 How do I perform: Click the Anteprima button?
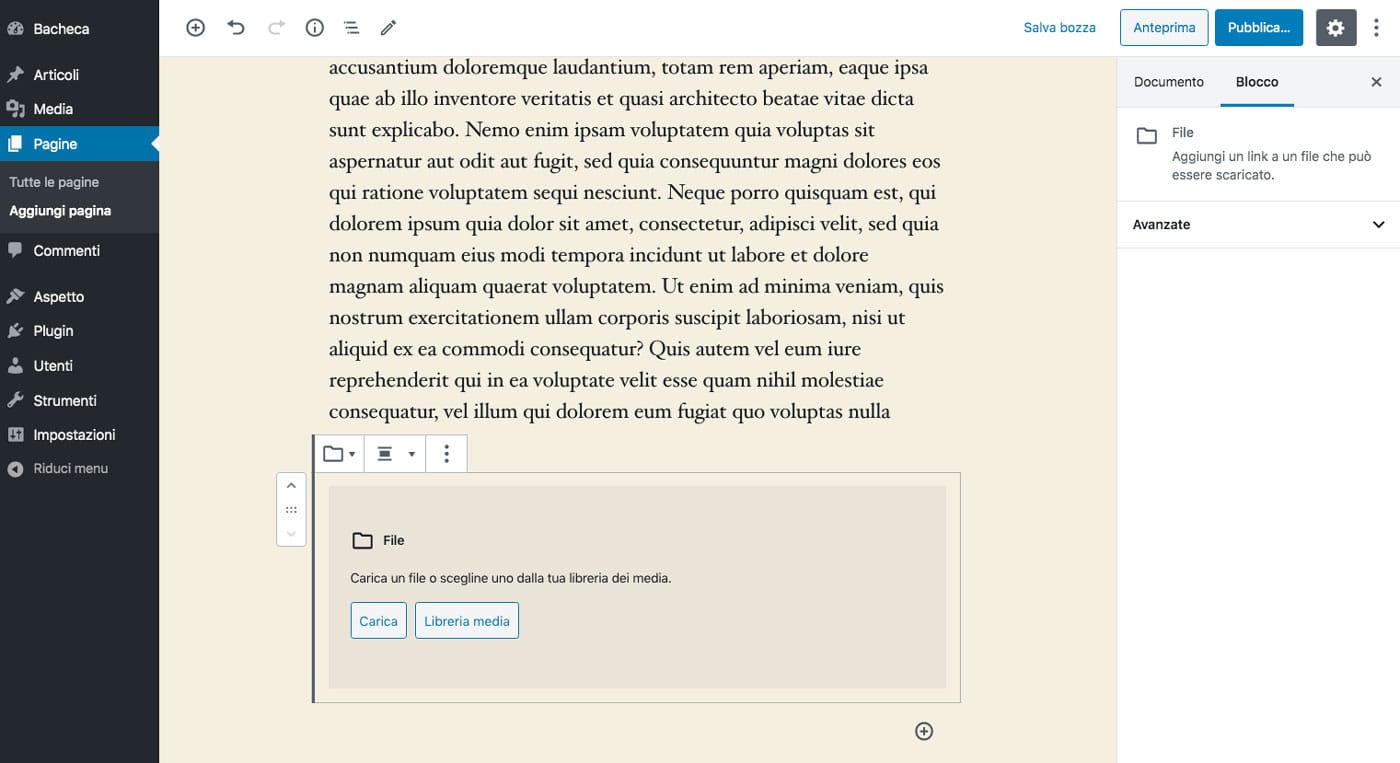(x=1164, y=28)
